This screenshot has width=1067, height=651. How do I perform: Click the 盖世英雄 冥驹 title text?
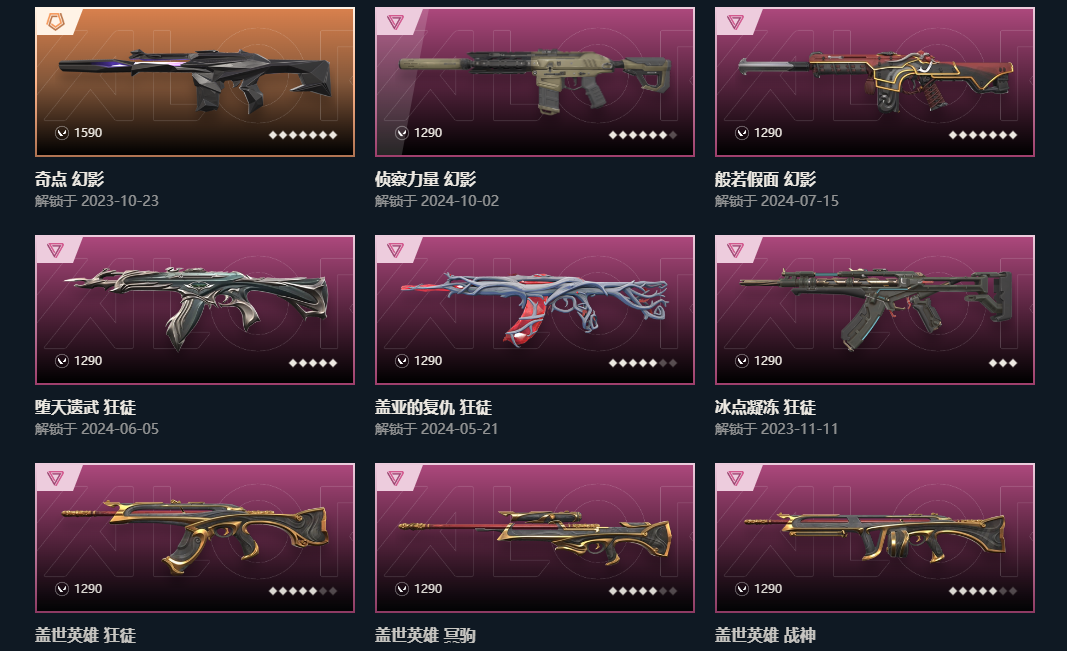(x=425, y=635)
